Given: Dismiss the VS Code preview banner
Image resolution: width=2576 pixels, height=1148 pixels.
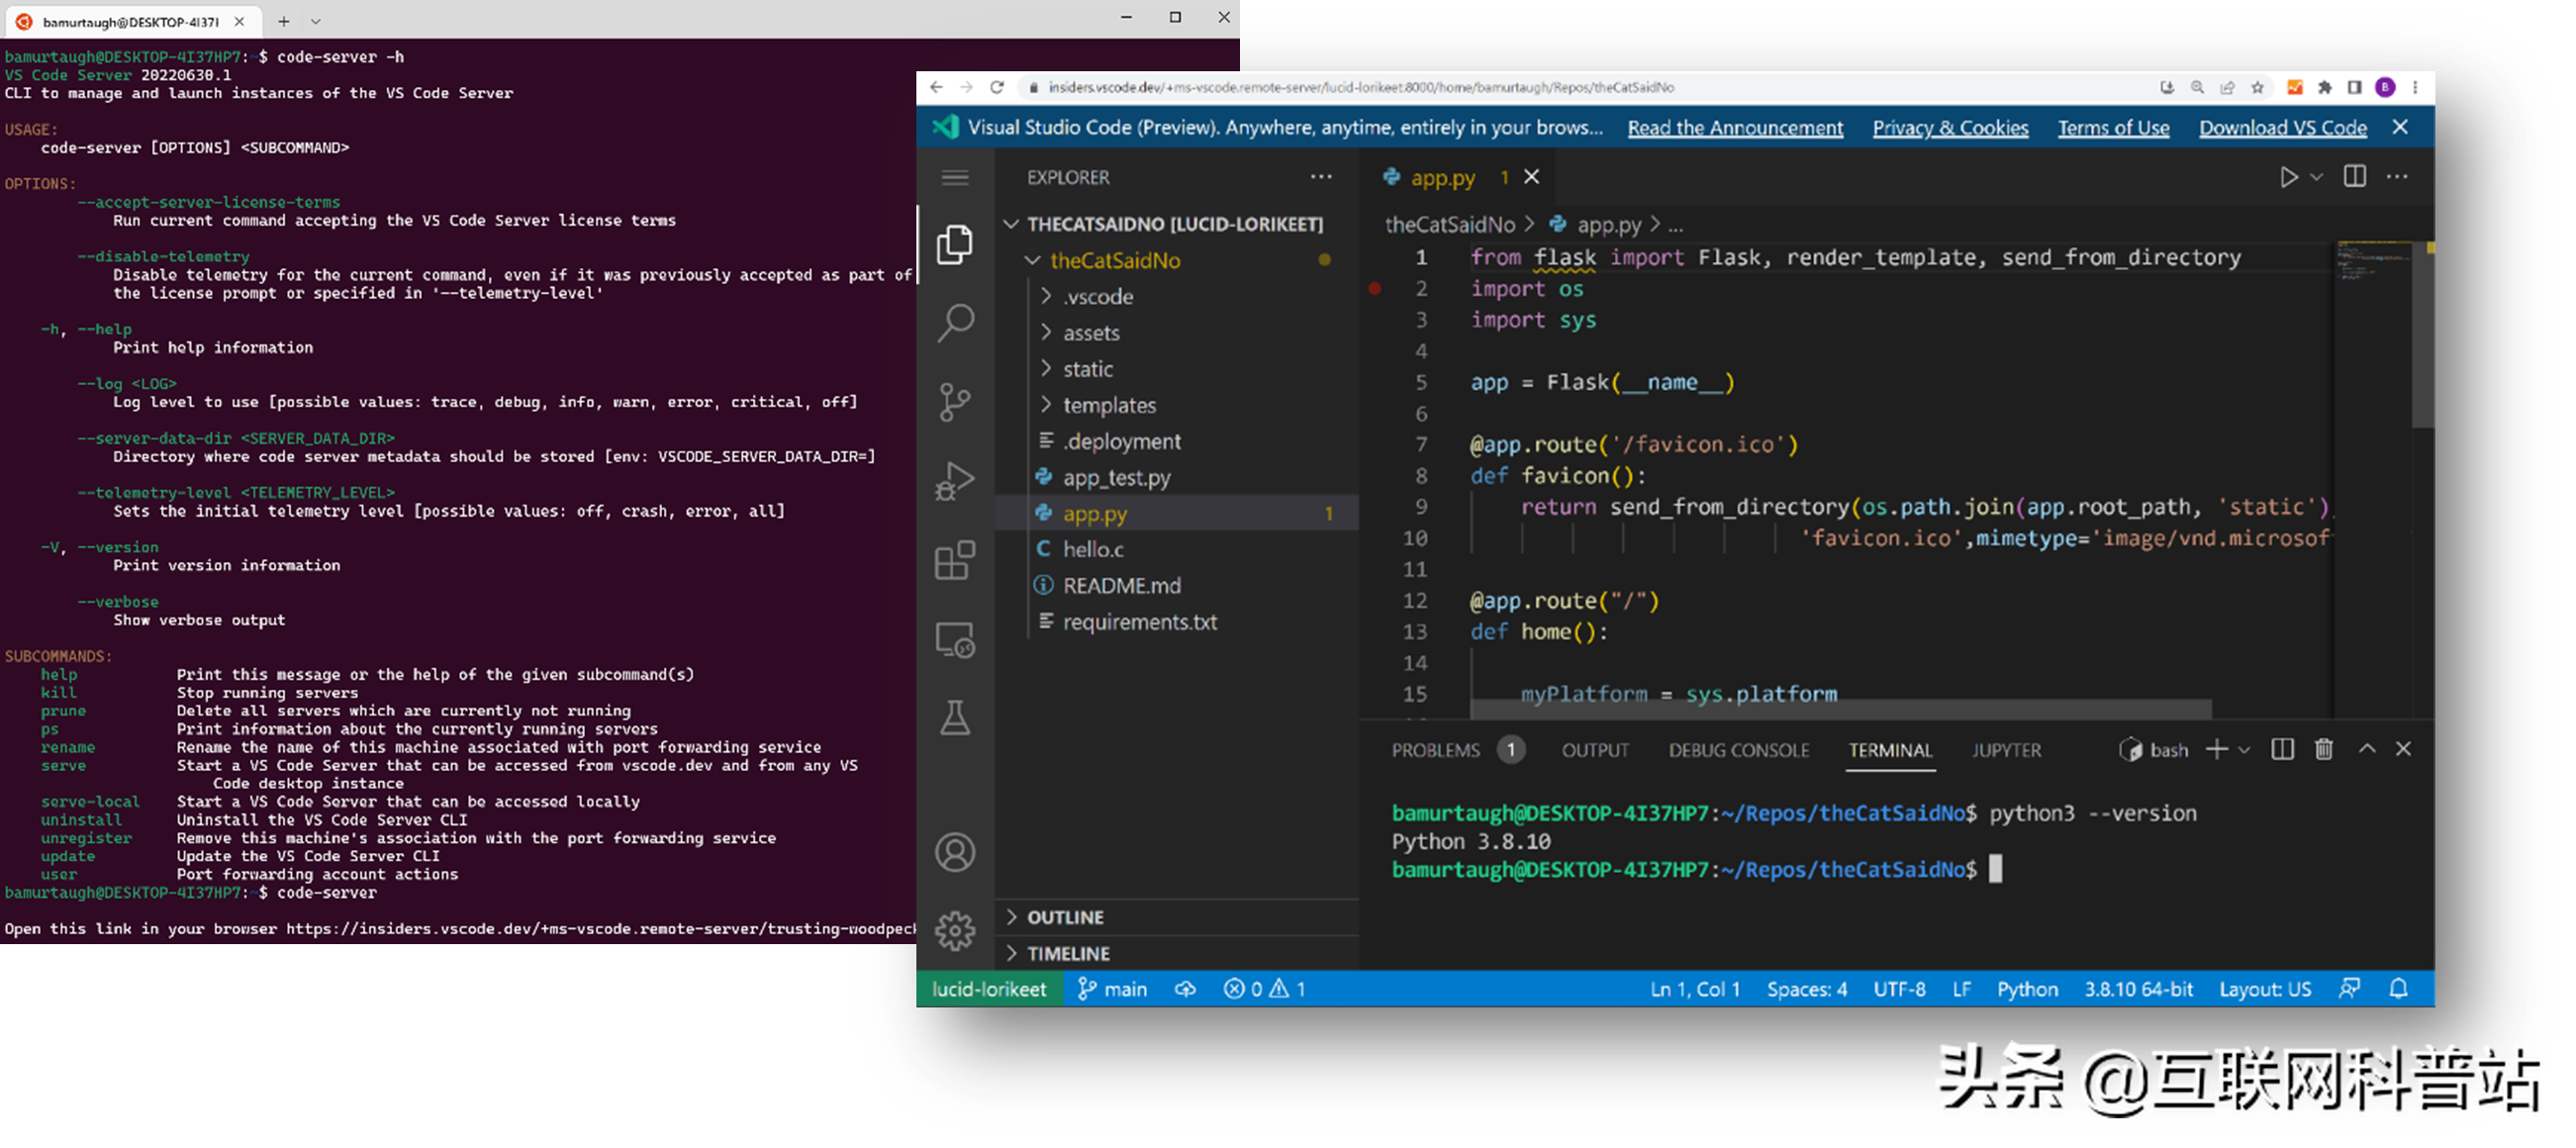Looking at the screenshot, I should click(x=2400, y=127).
